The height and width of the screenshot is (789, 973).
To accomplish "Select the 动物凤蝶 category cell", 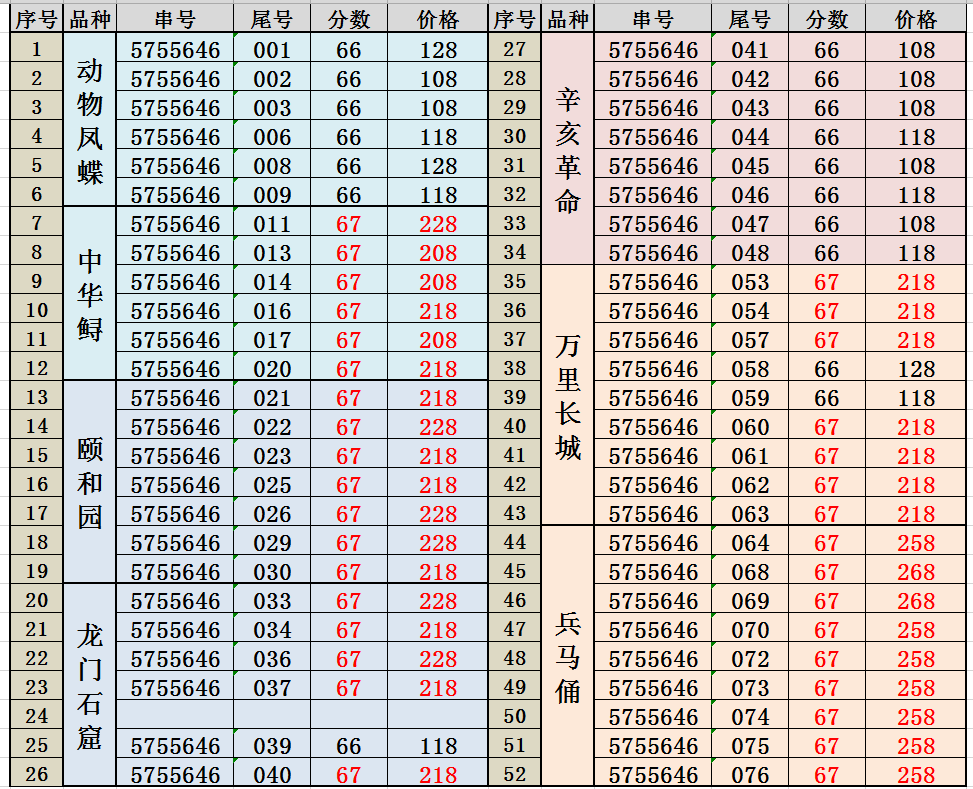I will [x=90, y=121].
